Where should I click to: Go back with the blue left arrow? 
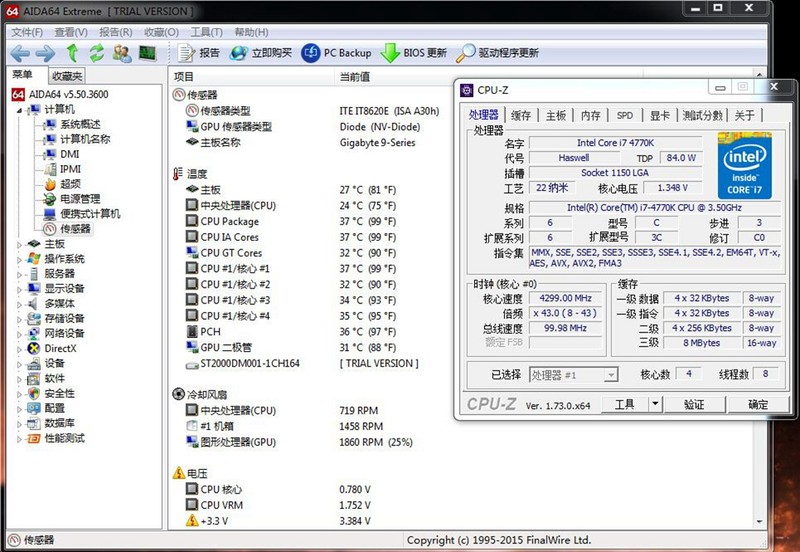[20, 53]
